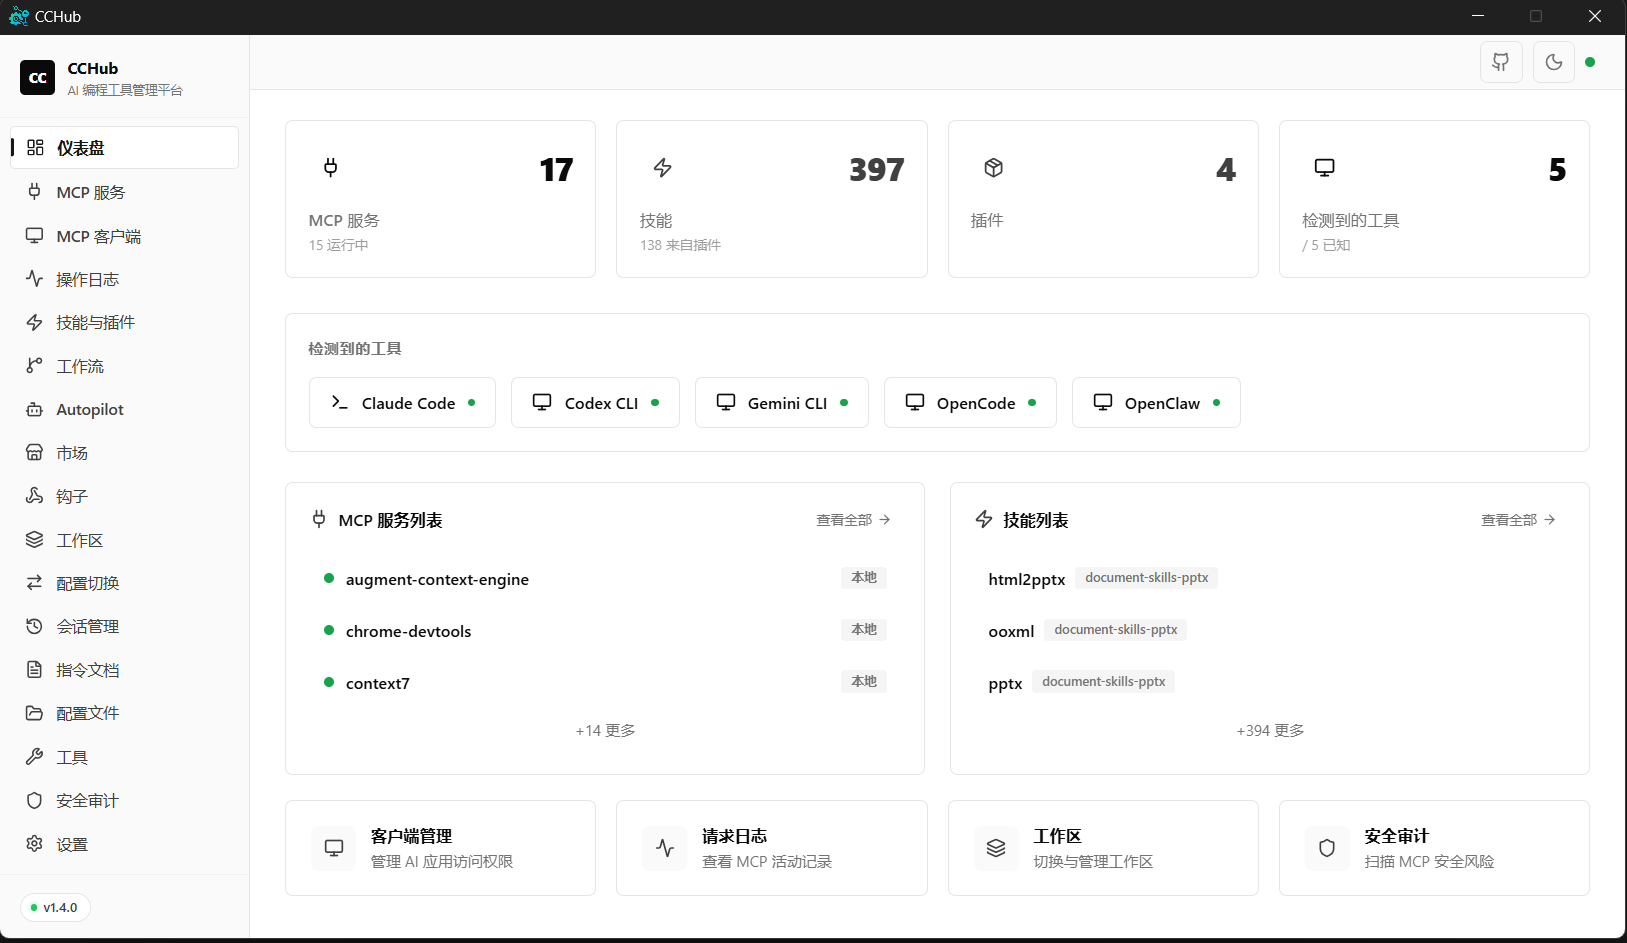Expand the +14 更多 MCP services list
Image resolution: width=1627 pixels, height=943 pixels.
(604, 730)
